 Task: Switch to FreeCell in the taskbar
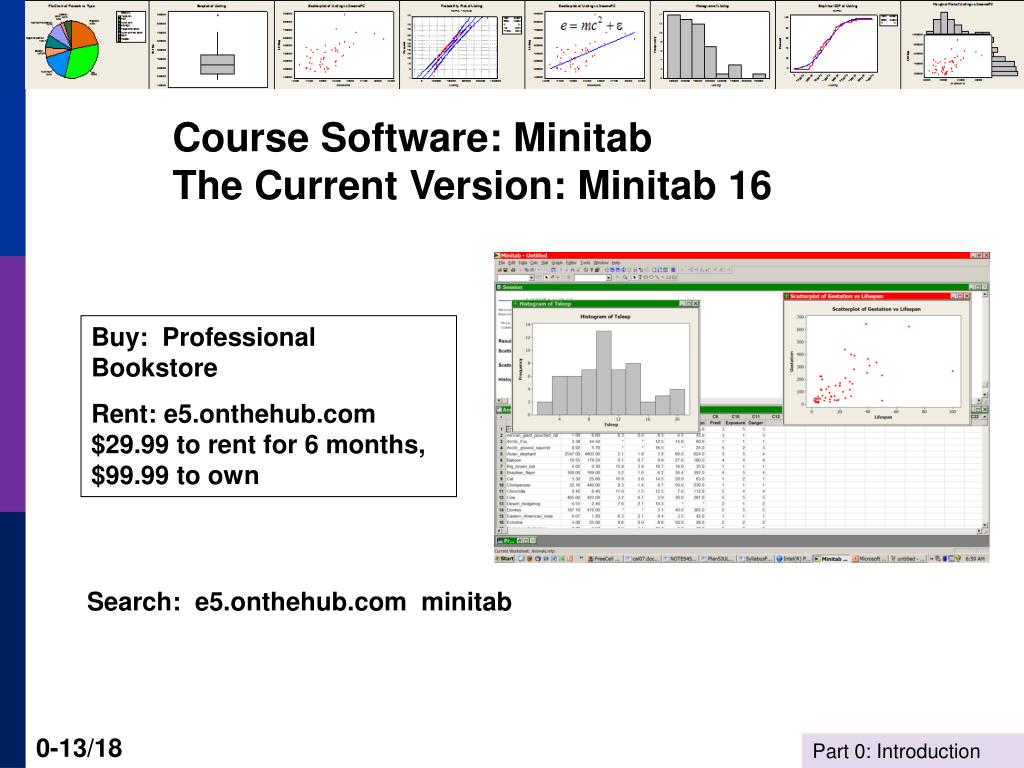(x=605, y=558)
